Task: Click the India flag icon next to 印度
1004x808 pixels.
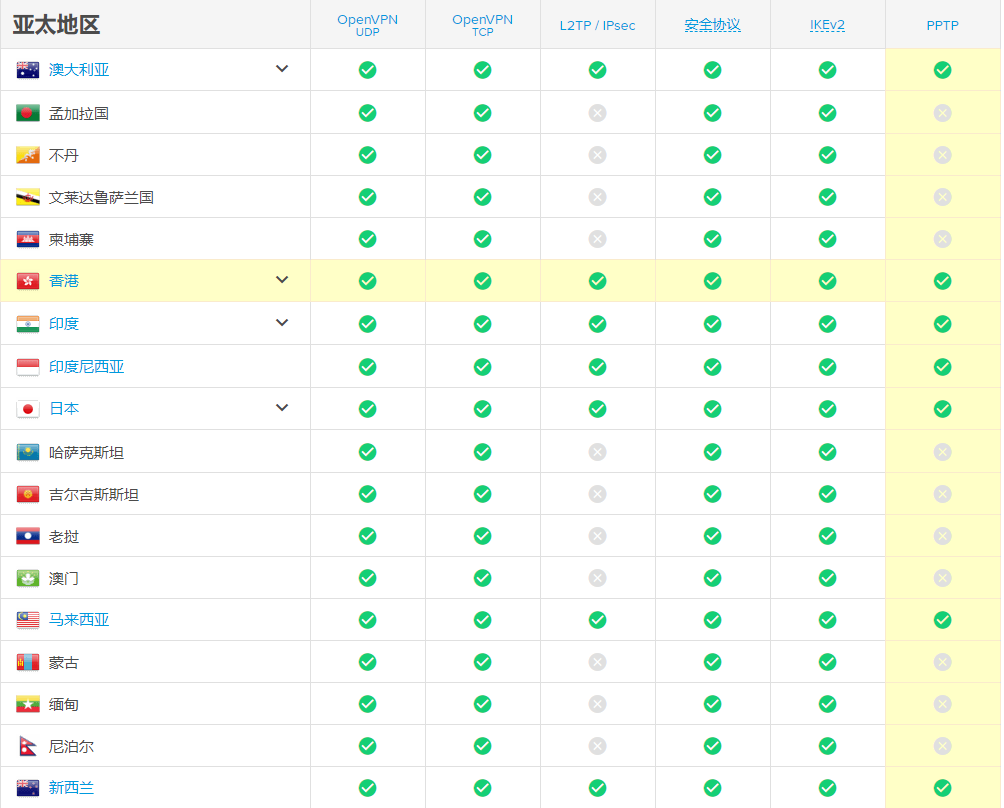Action: [x=28, y=324]
